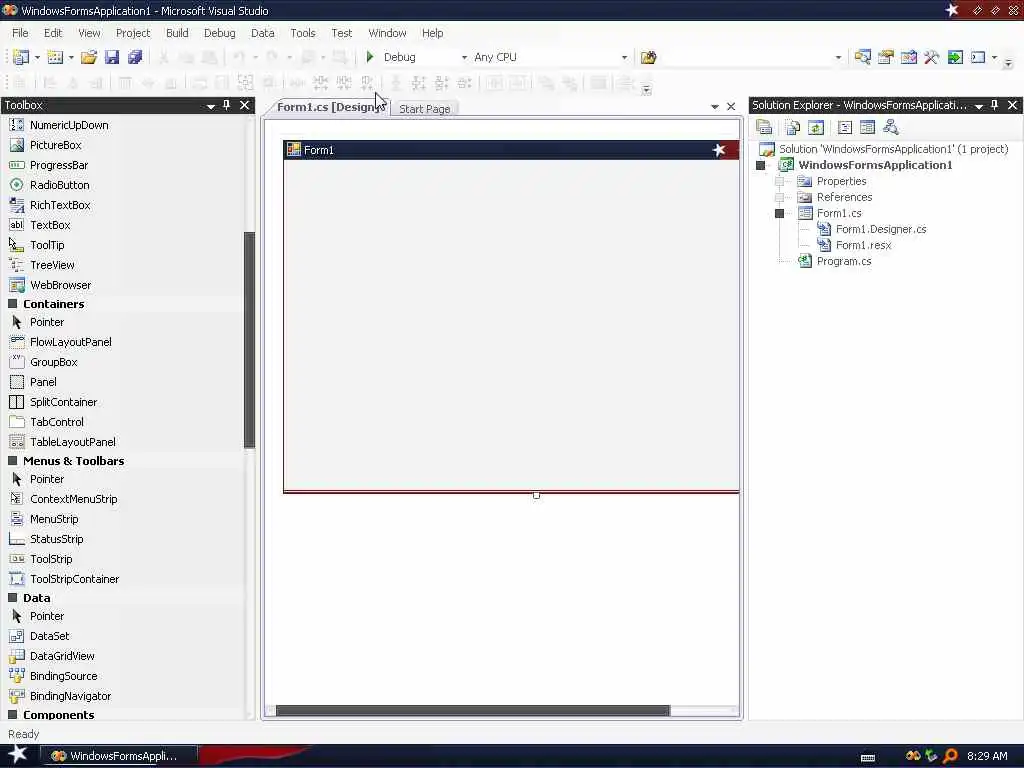Click the Form1 title bar in designer
This screenshot has height=768, width=1024.
pos(511,150)
